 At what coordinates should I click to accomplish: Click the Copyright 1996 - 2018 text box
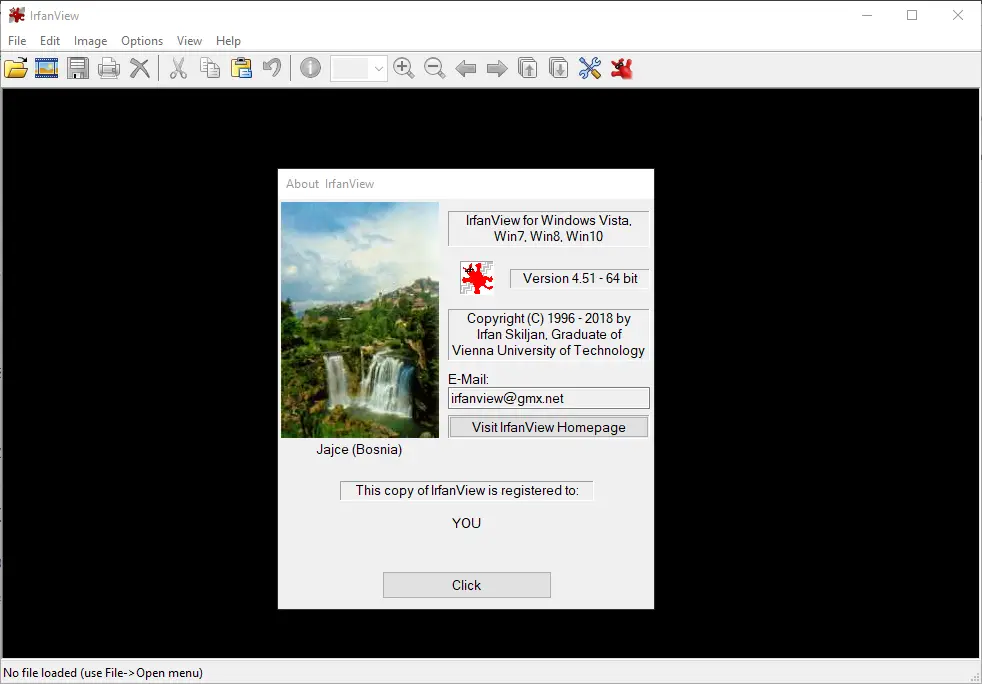pyautogui.click(x=549, y=334)
